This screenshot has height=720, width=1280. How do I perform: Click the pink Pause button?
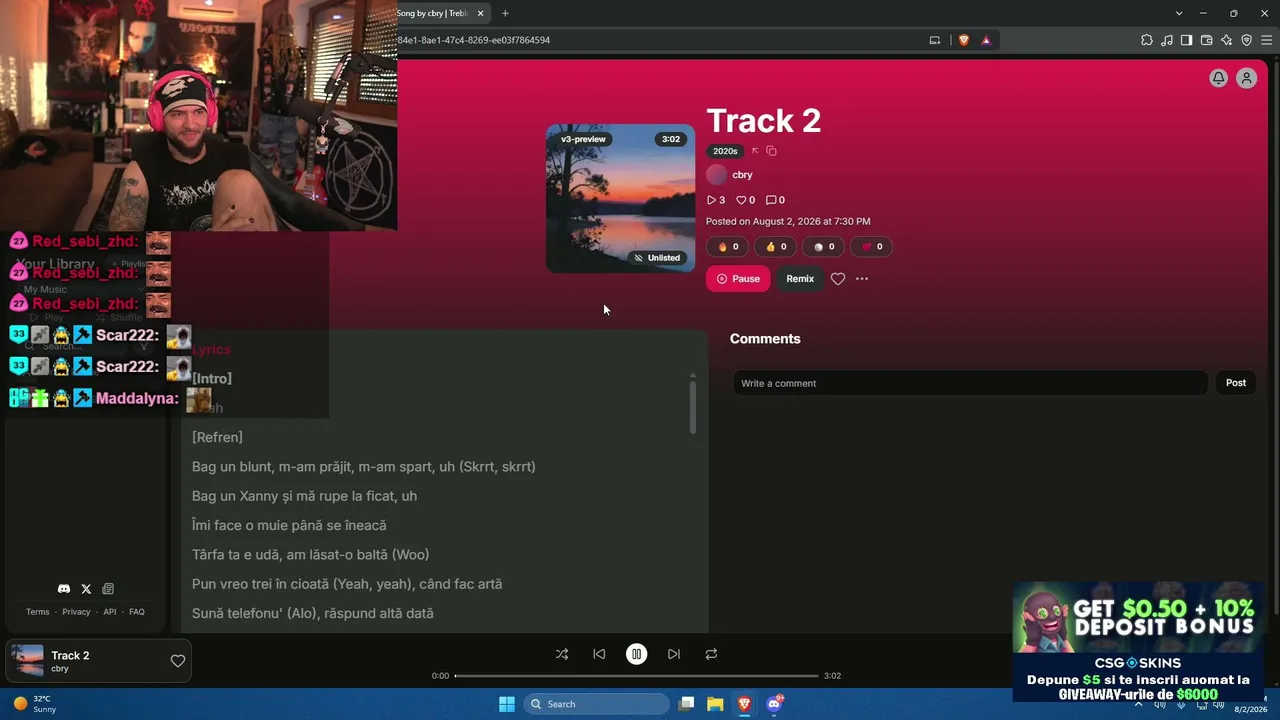[738, 279]
